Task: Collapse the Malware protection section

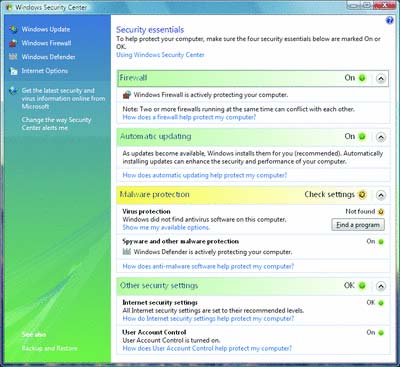Action: tap(381, 195)
